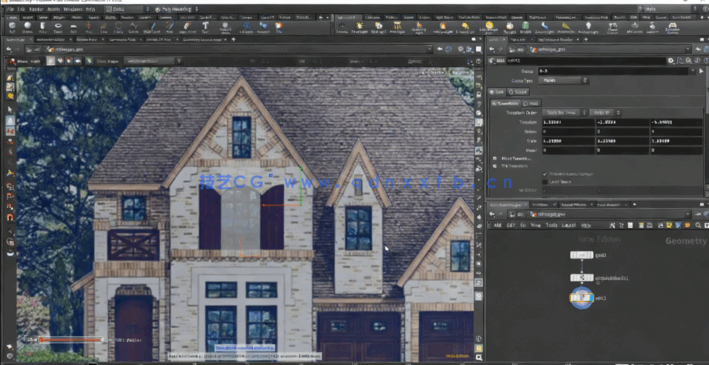The width and height of the screenshot is (709, 365).
Task: Select the Tube shelf tool
Action: coord(43,28)
